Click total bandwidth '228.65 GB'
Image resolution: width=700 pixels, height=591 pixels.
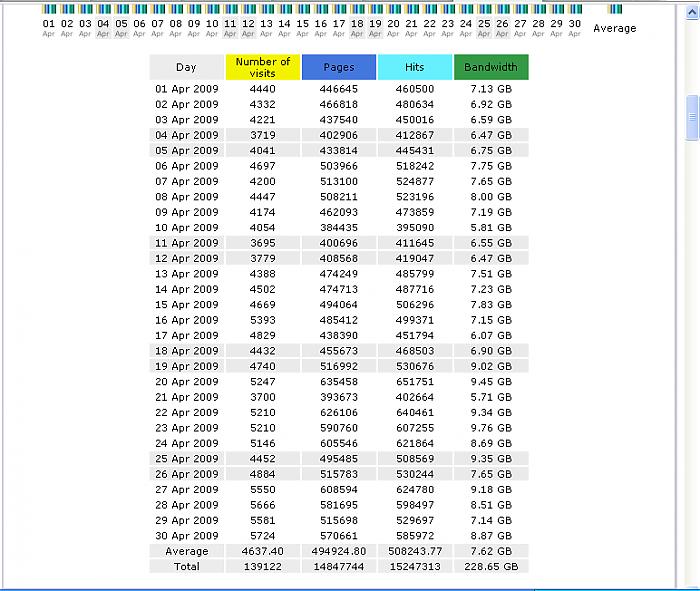491,566
